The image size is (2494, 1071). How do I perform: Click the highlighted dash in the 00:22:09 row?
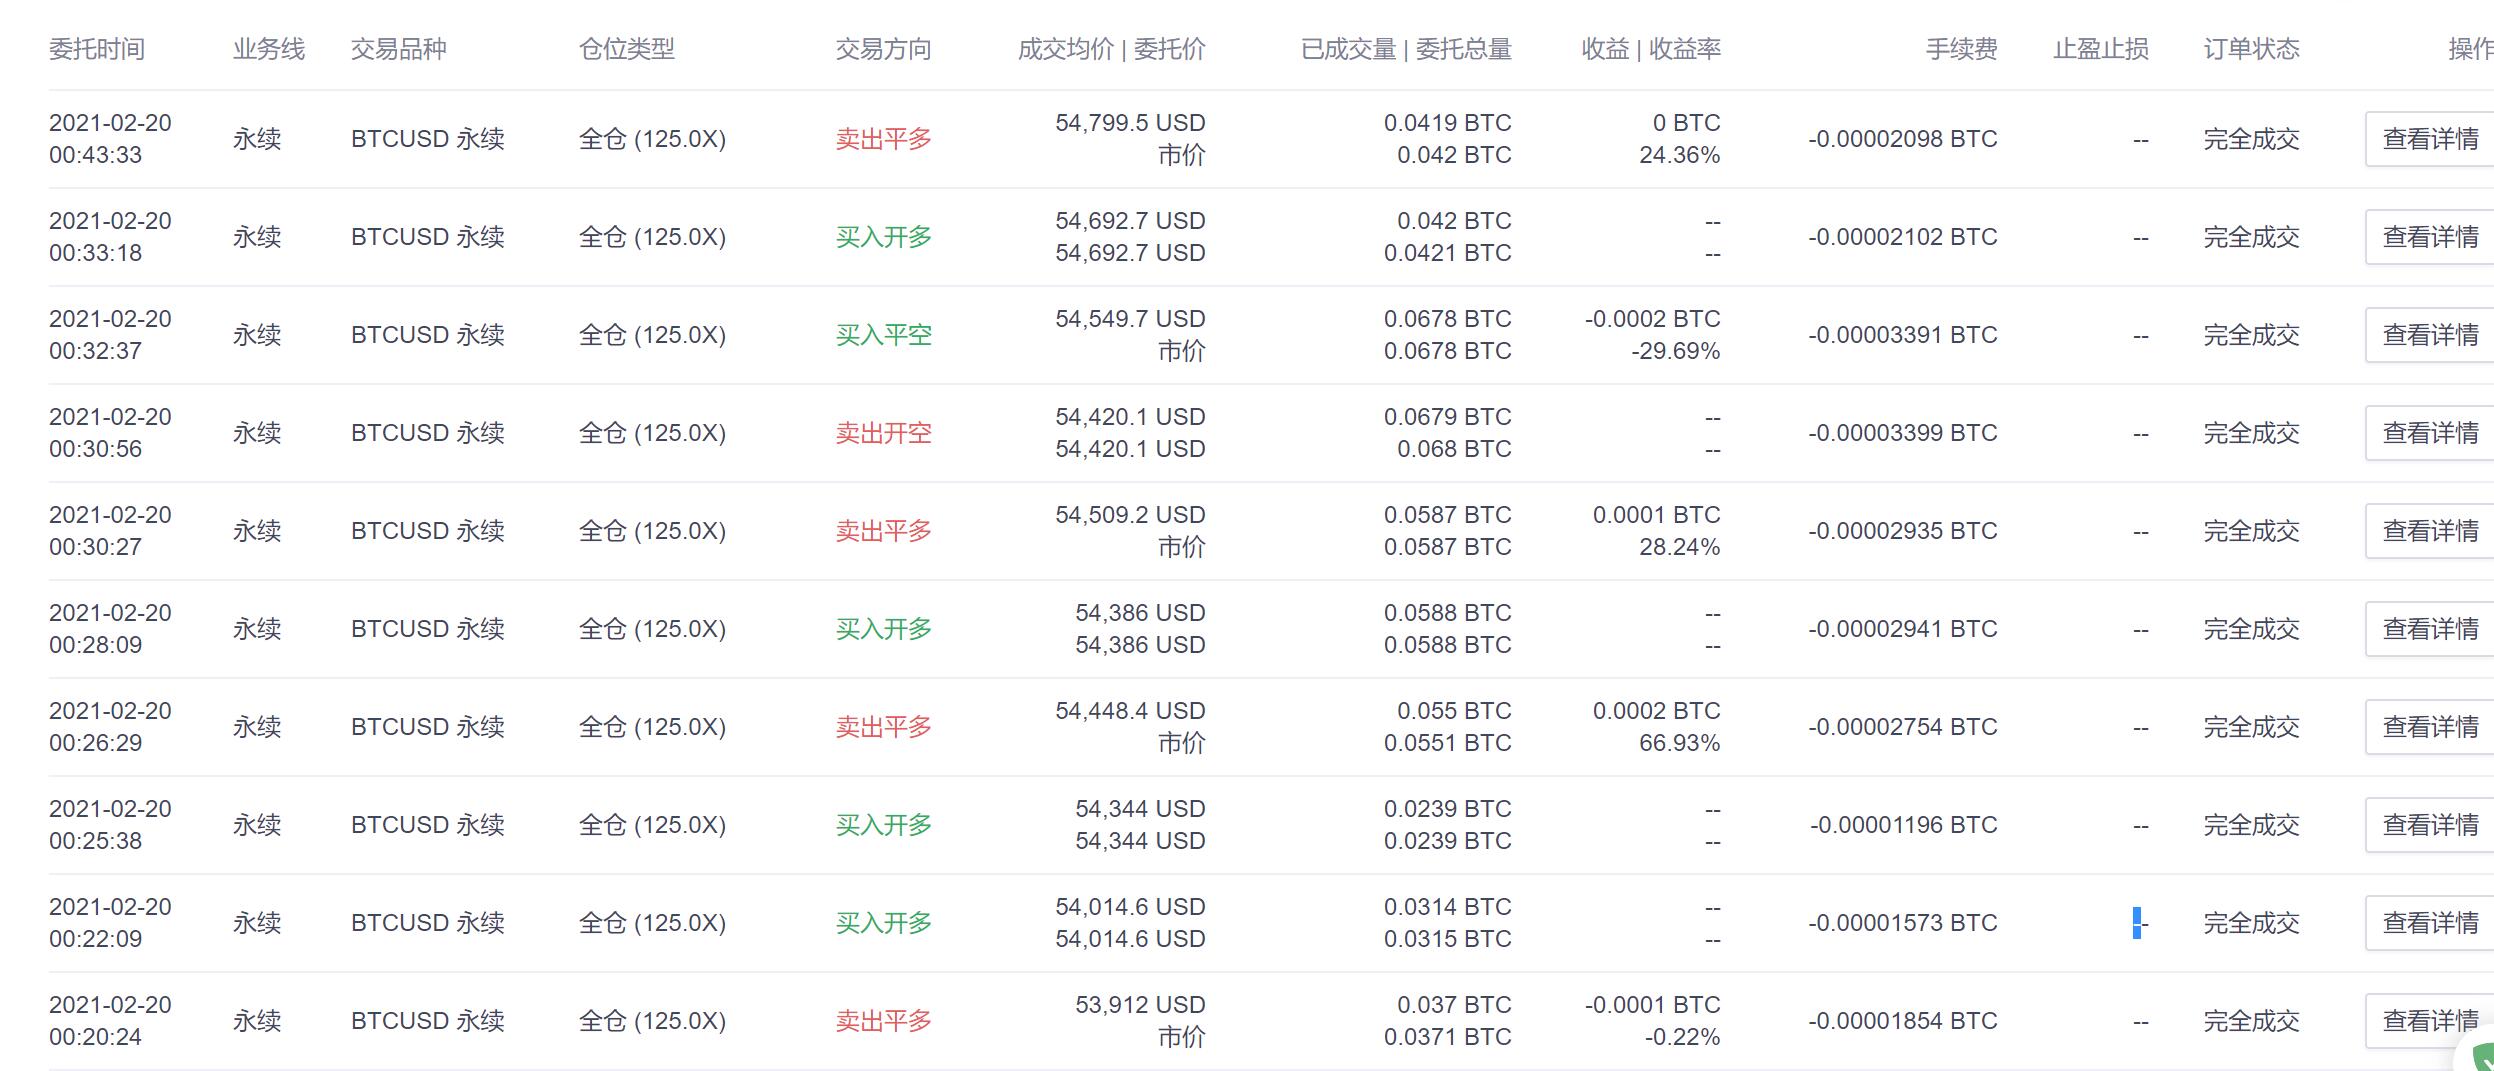pos(2138,923)
